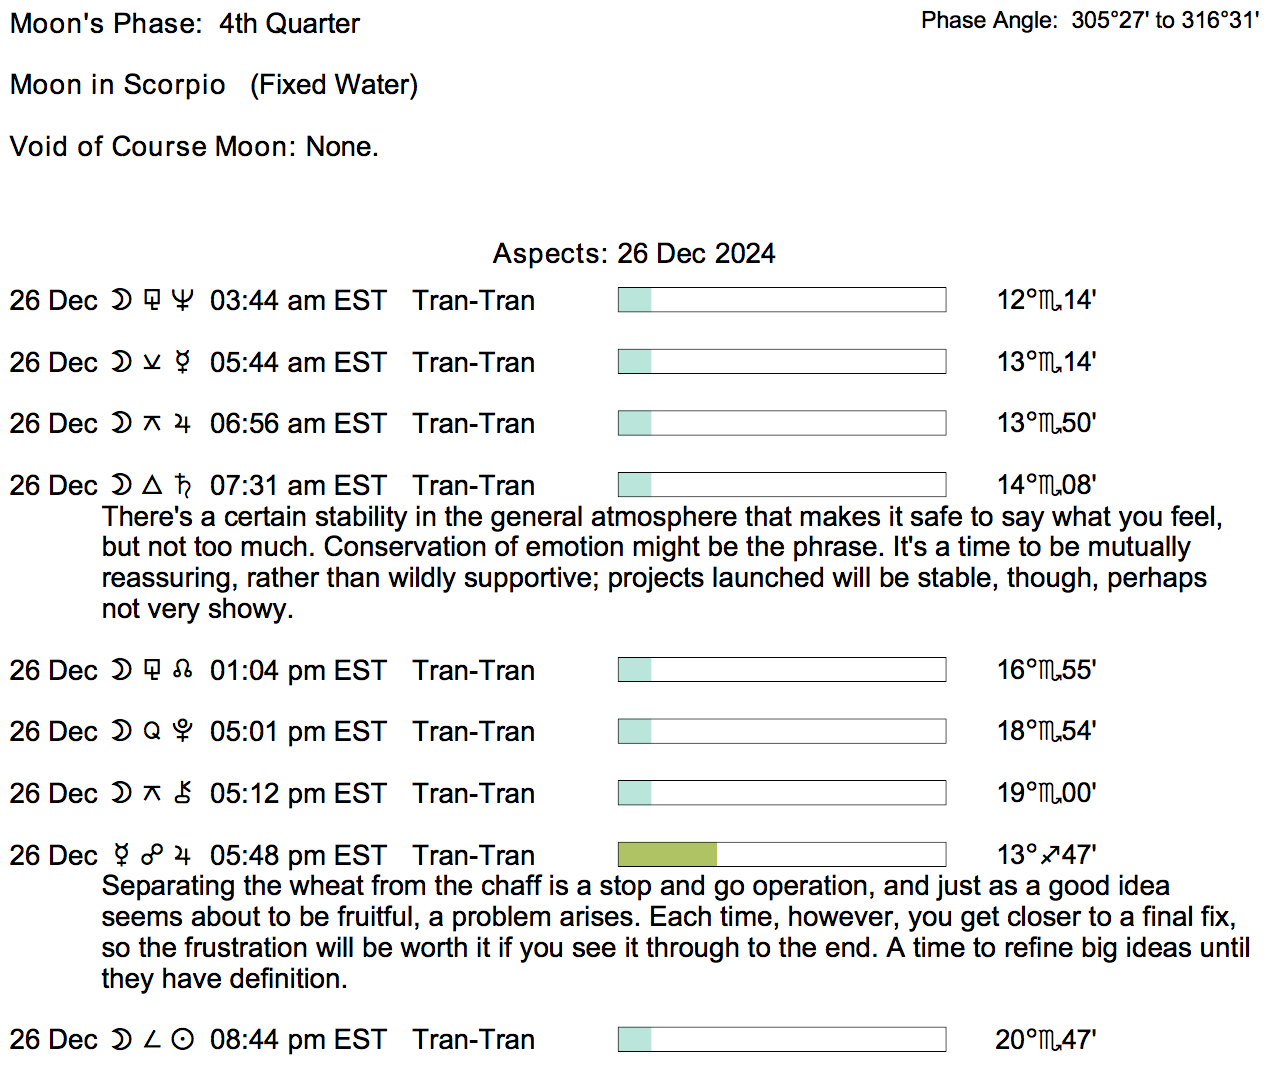Click the Mercury glyph in the 05:44 am row
This screenshot has width=1274, height=1070.
pyautogui.click(x=182, y=362)
